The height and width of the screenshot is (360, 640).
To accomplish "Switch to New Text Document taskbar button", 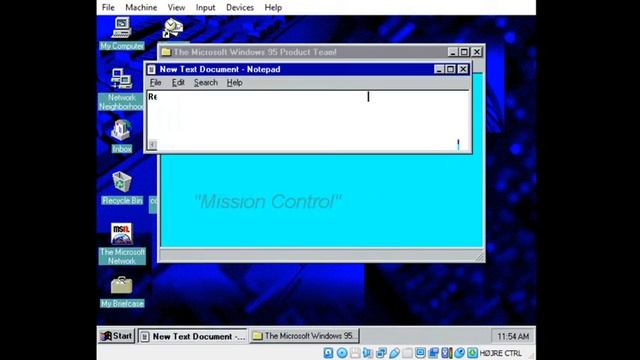I will coord(192,336).
